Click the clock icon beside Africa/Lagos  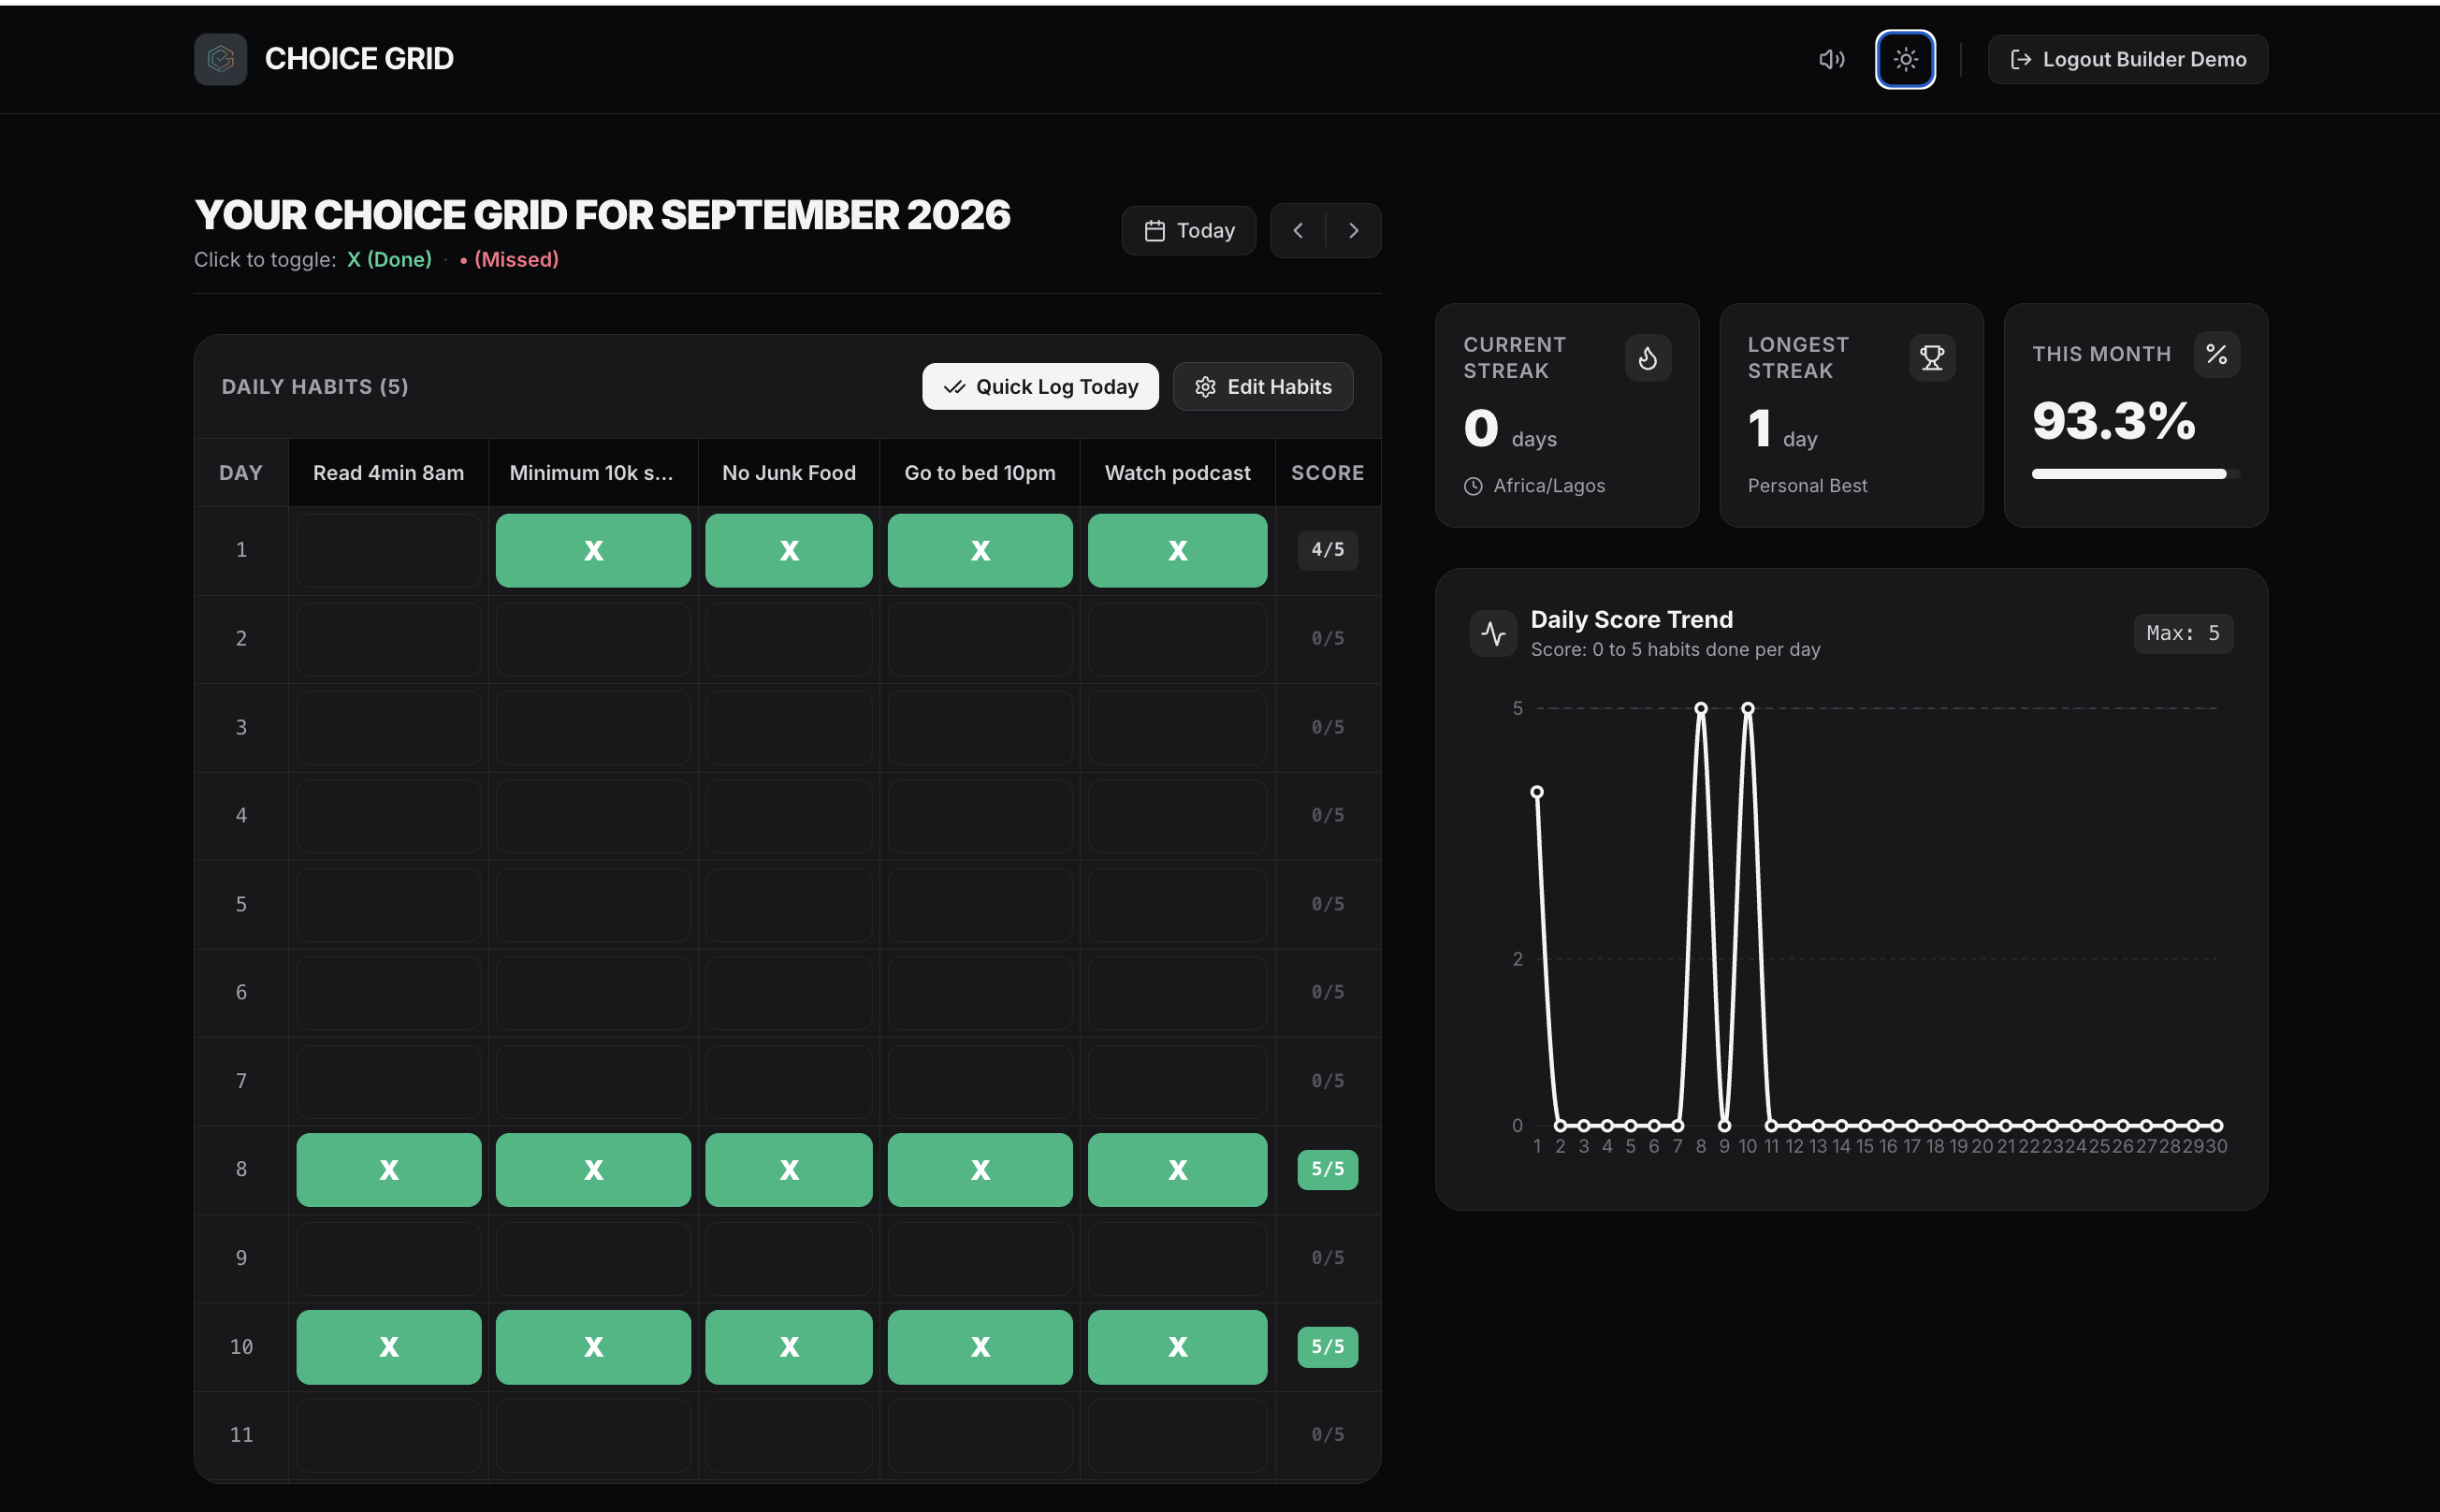coord(1473,486)
